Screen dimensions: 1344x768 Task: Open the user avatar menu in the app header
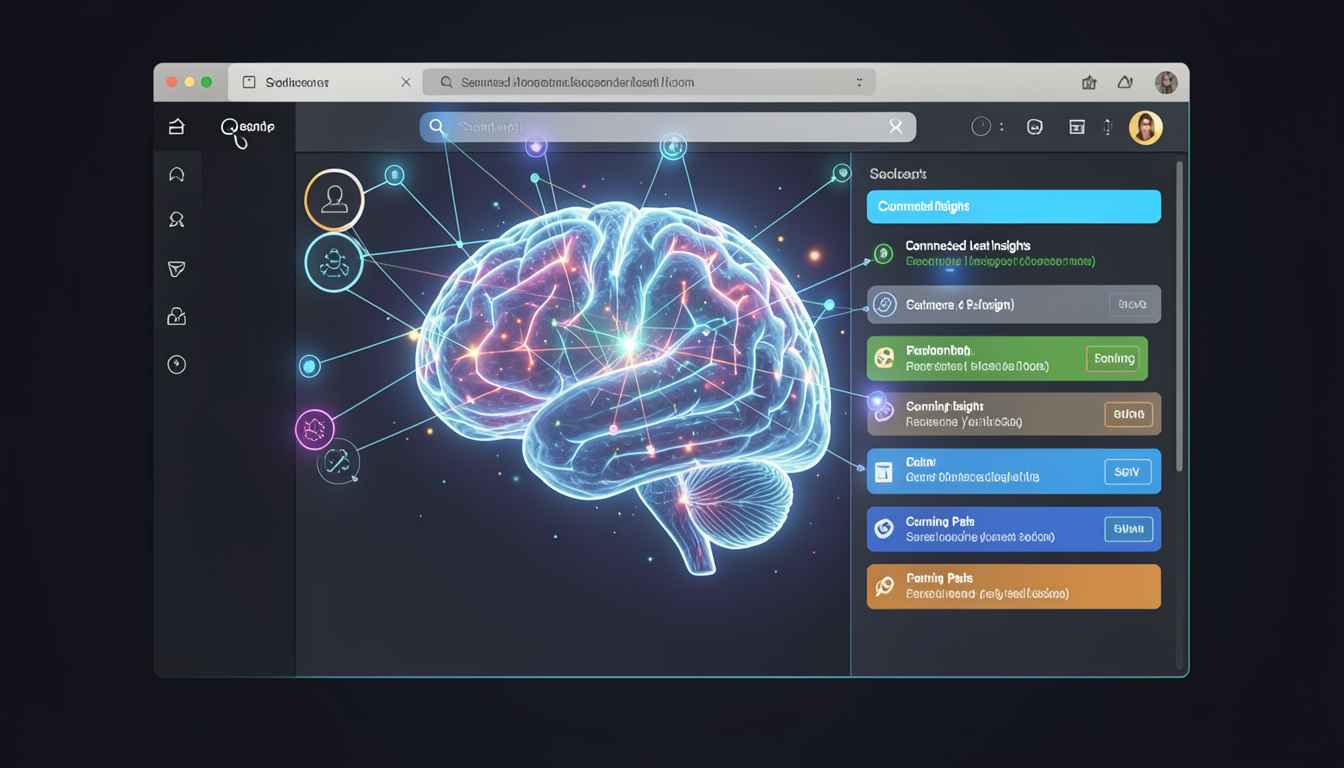[1146, 127]
